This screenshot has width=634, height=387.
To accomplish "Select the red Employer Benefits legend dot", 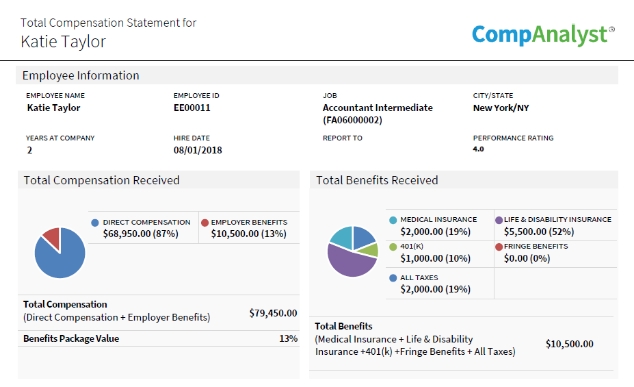I will pos(205,223).
